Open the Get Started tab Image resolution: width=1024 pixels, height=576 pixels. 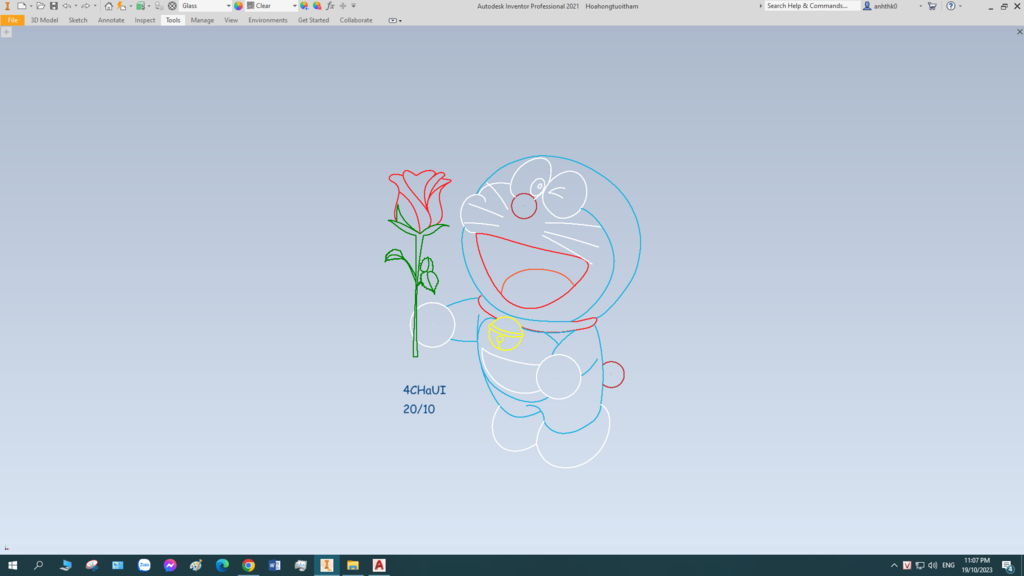click(313, 20)
